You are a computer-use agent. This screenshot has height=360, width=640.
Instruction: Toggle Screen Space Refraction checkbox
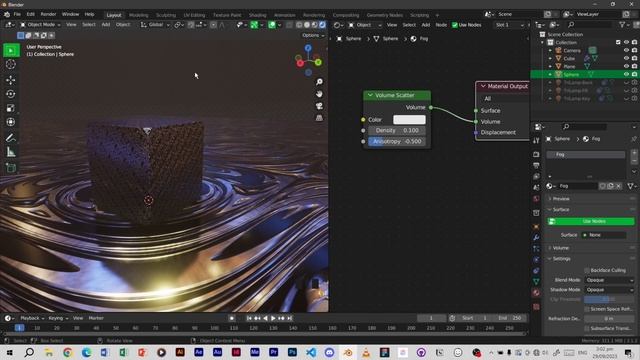[x=587, y=309]
